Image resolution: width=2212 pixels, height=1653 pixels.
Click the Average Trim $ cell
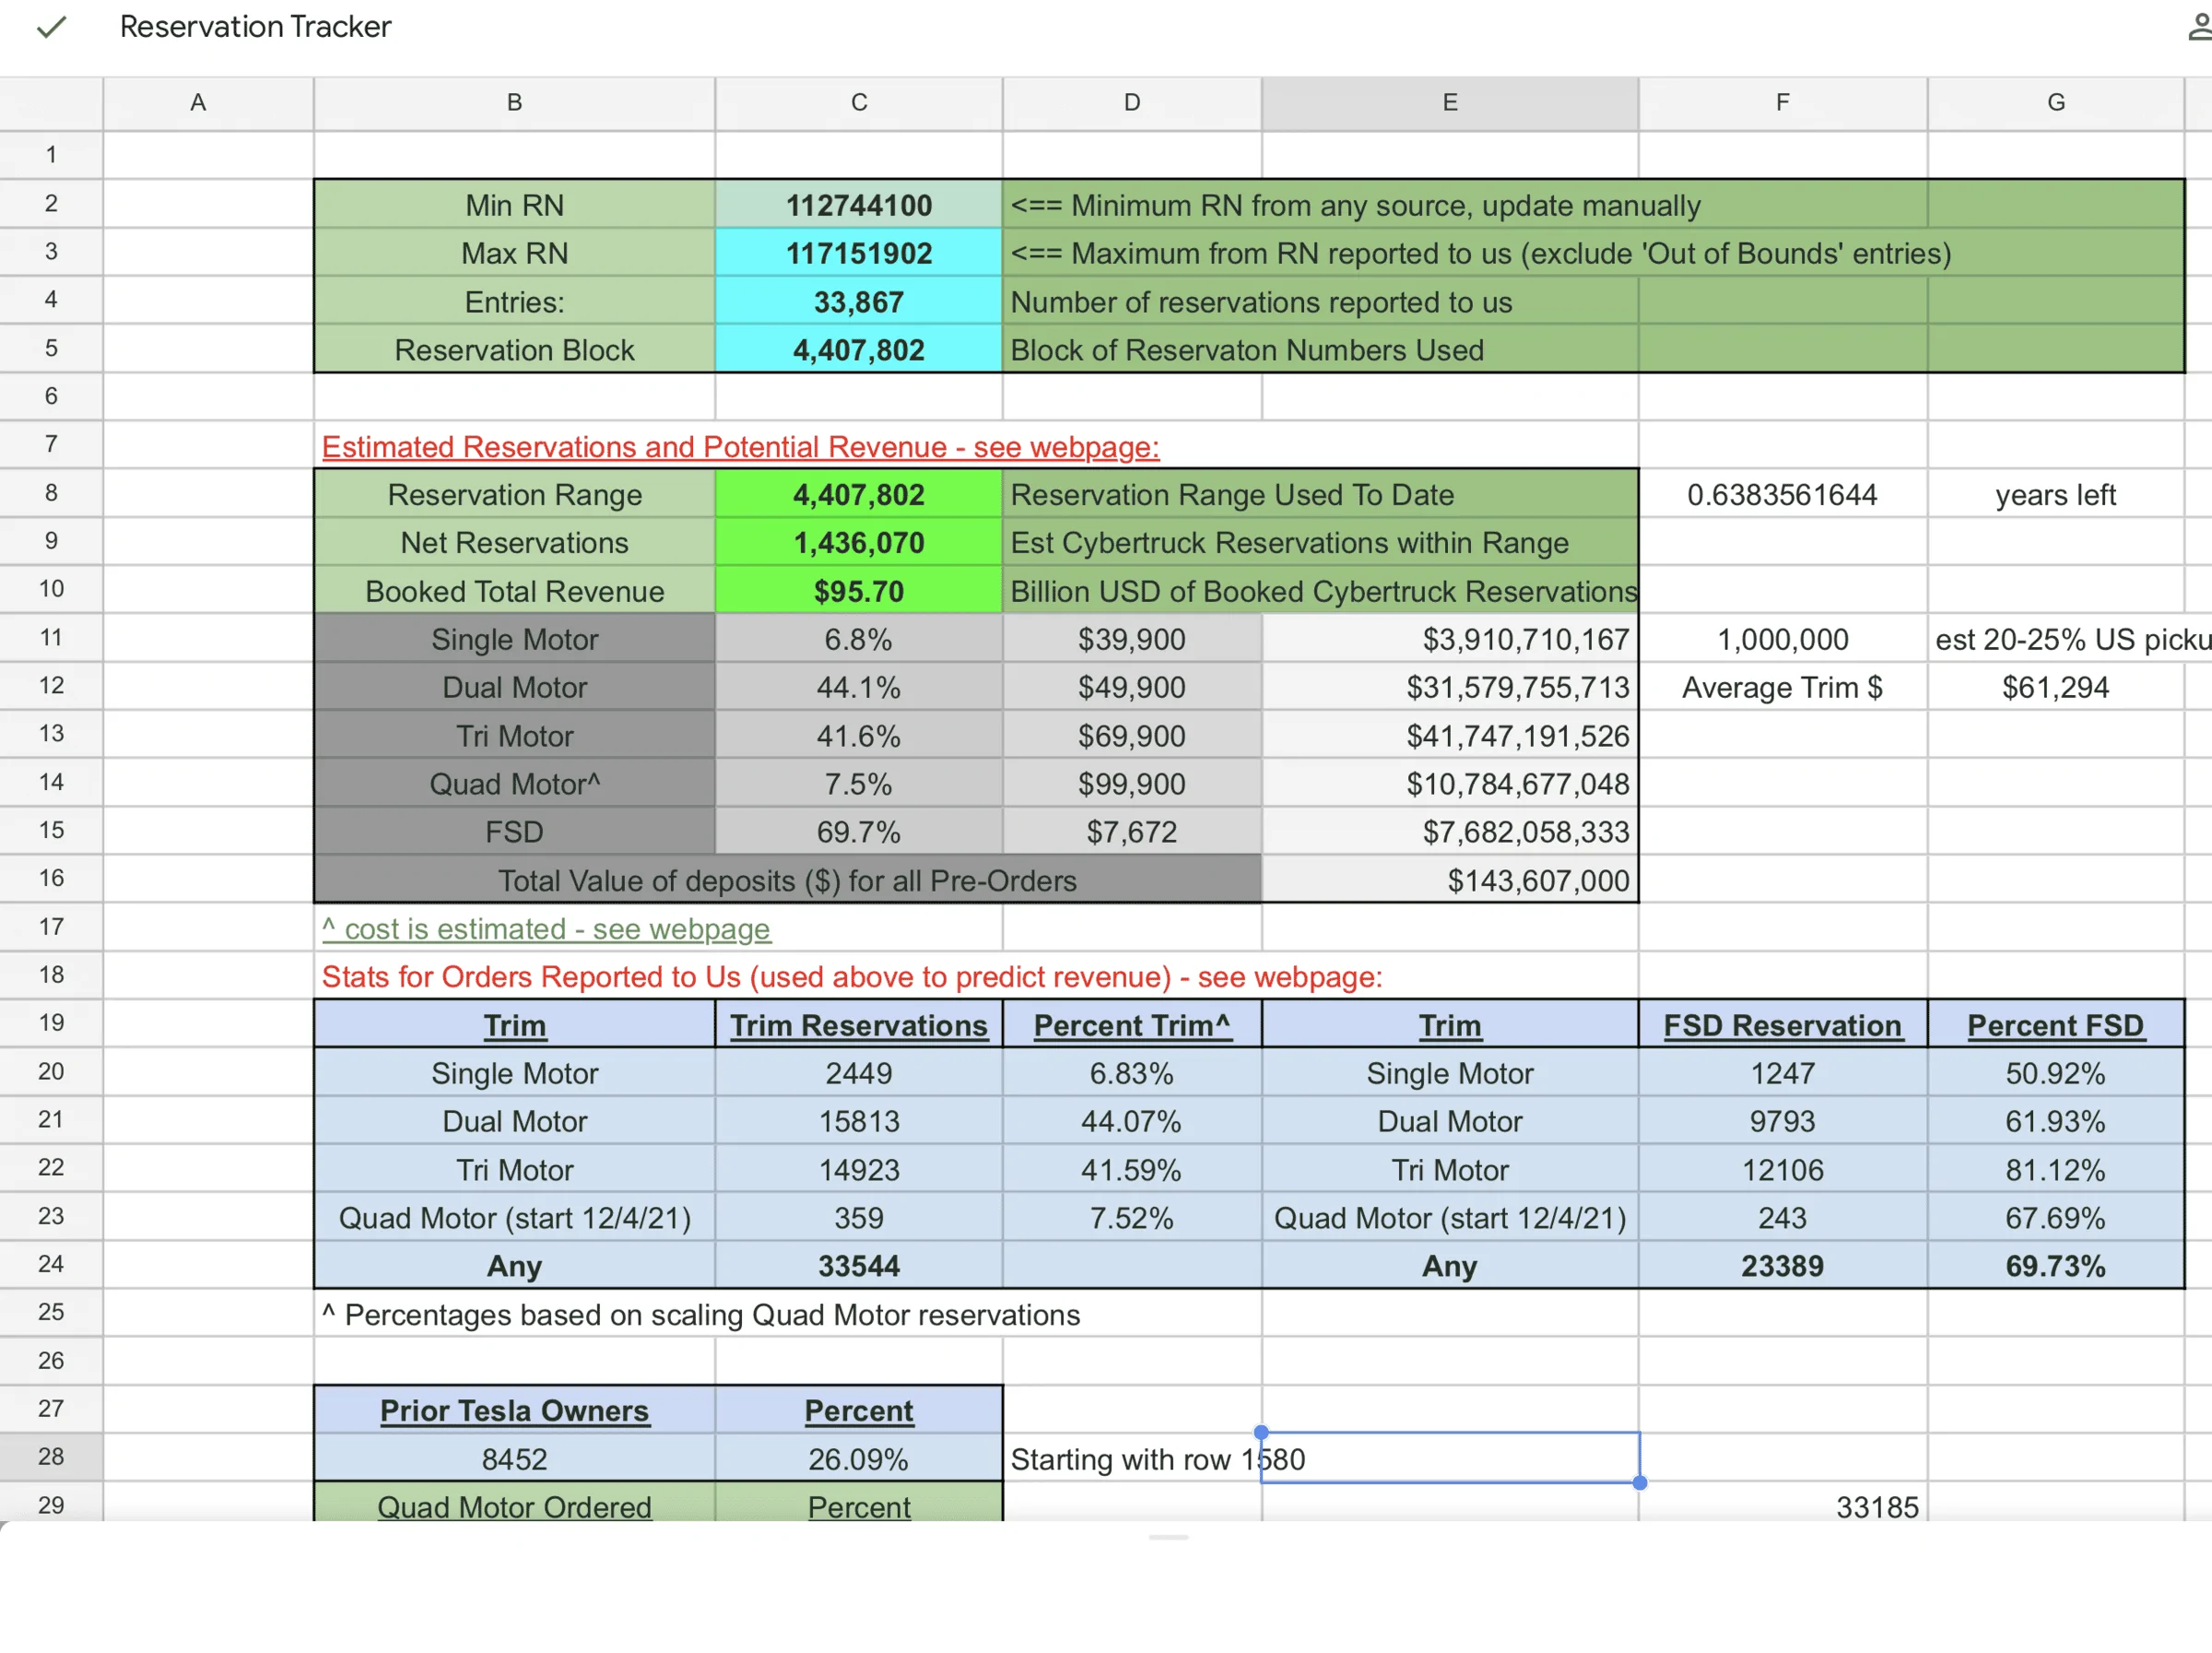1782,688
